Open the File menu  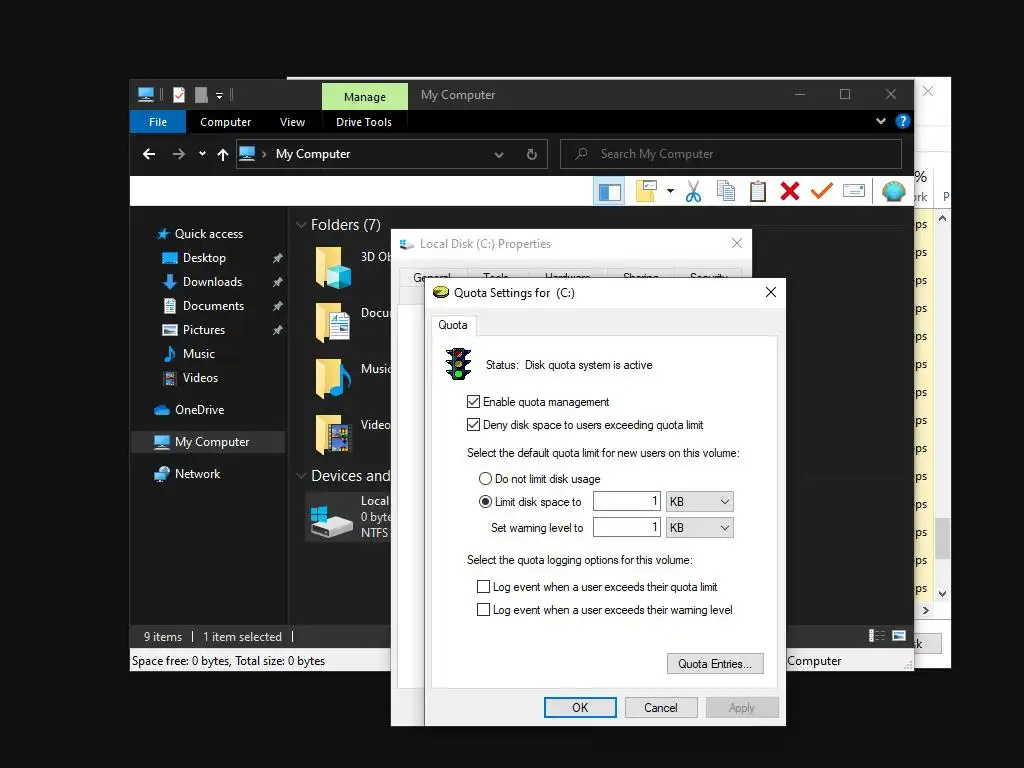coord(158,122)
